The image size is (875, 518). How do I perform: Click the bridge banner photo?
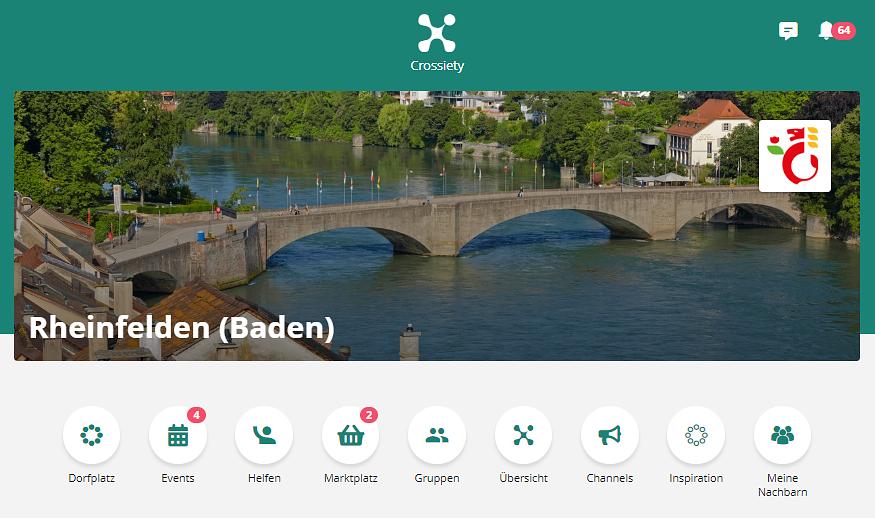click(437, 226)
